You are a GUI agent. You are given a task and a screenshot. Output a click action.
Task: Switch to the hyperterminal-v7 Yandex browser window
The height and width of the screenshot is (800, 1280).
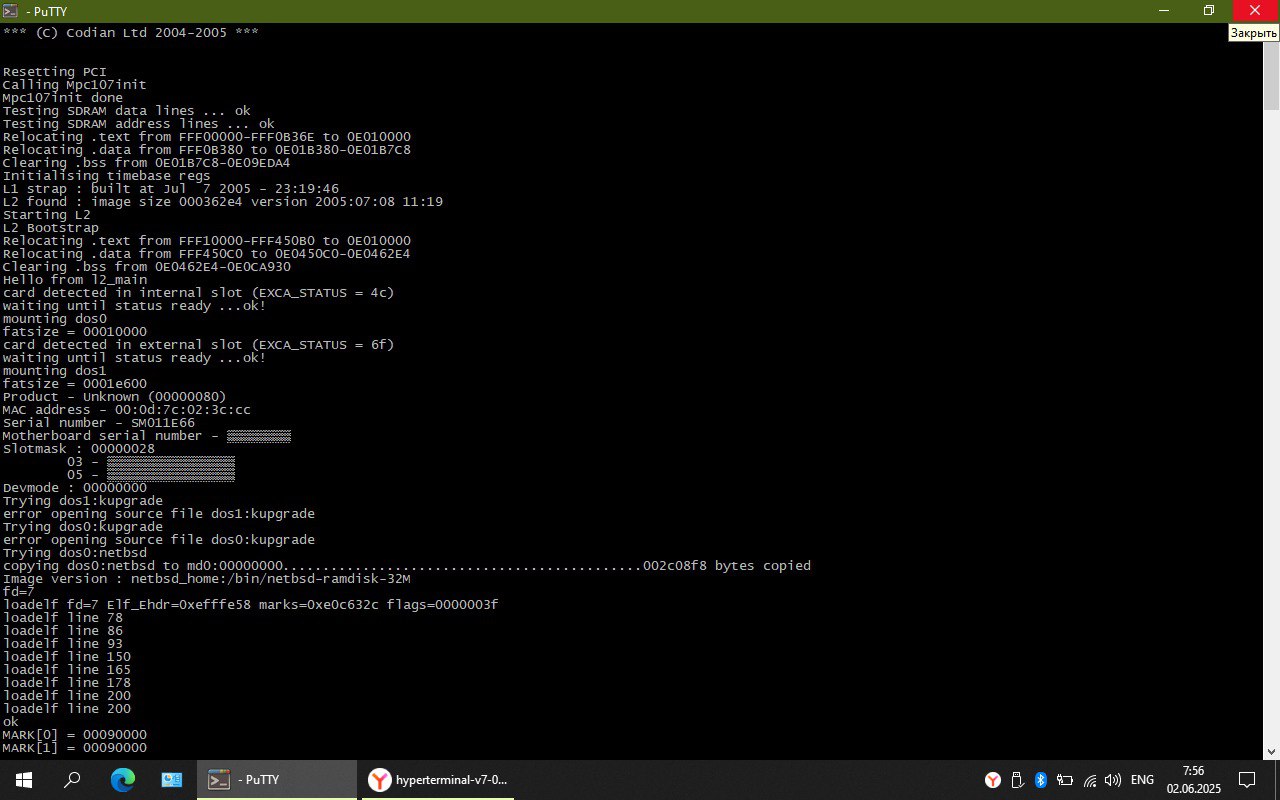[x=436, y=780]
